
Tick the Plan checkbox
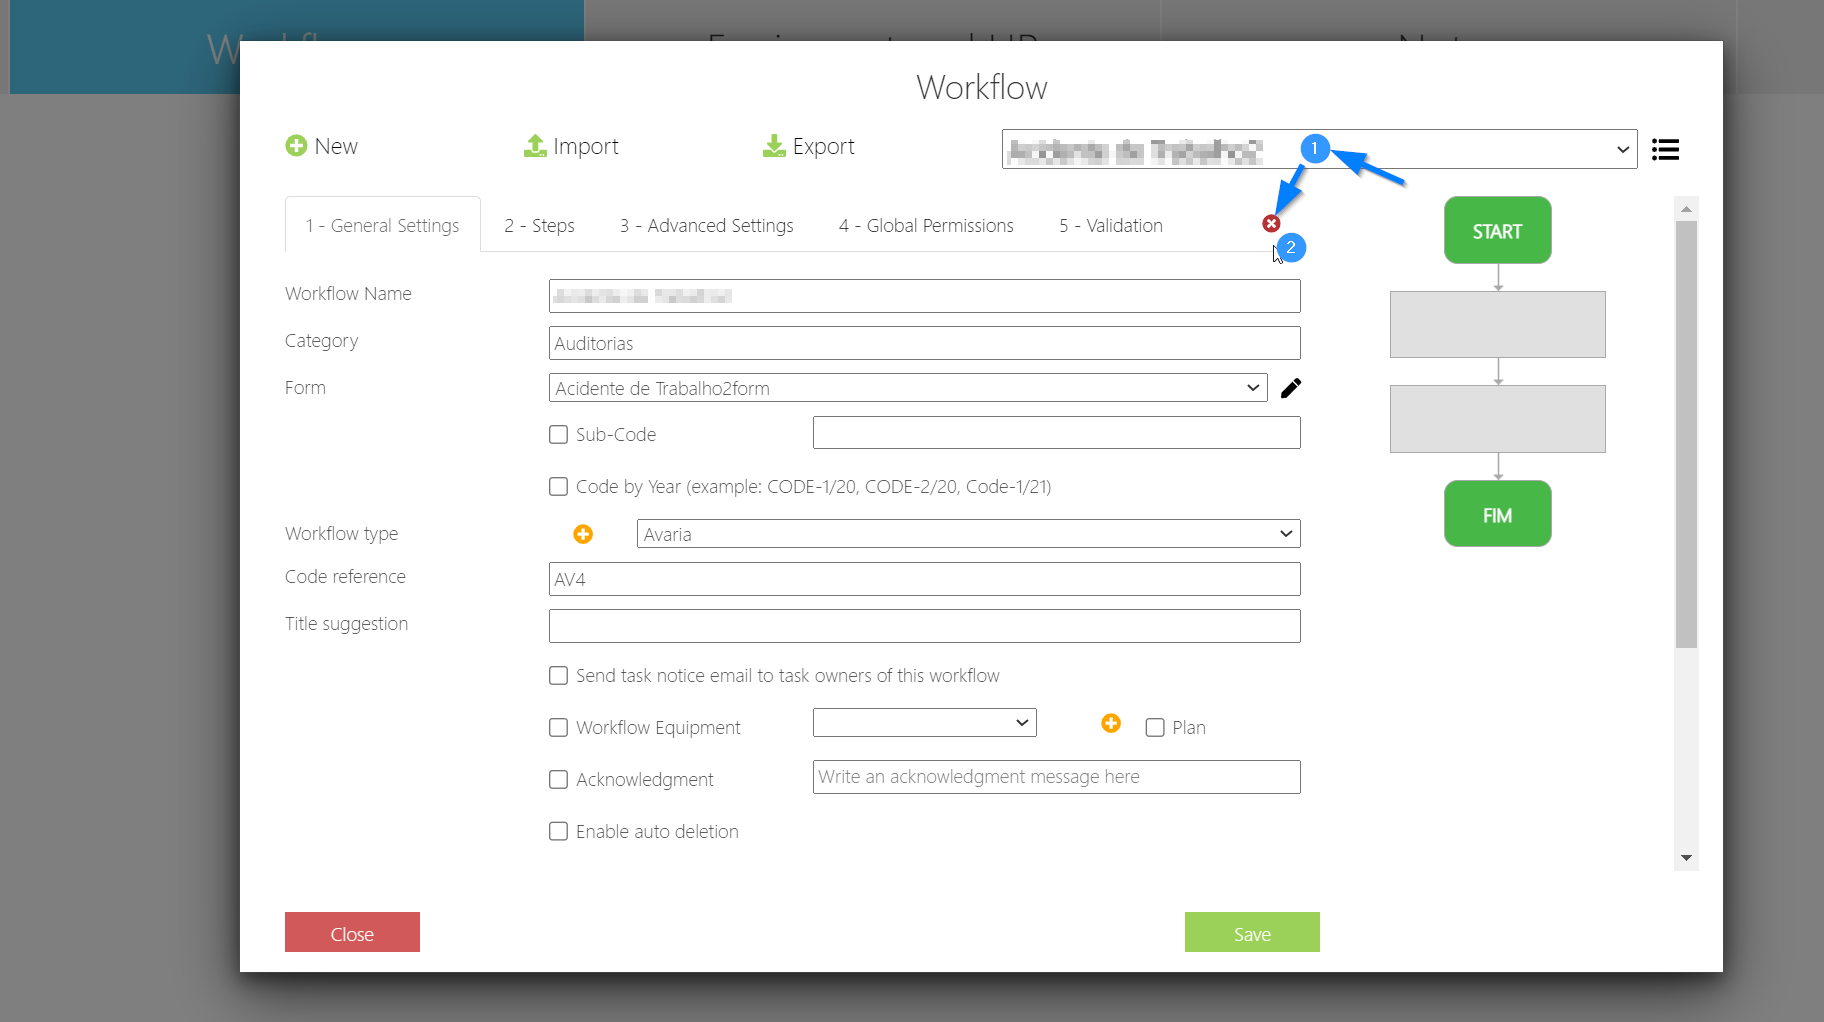1155,727
